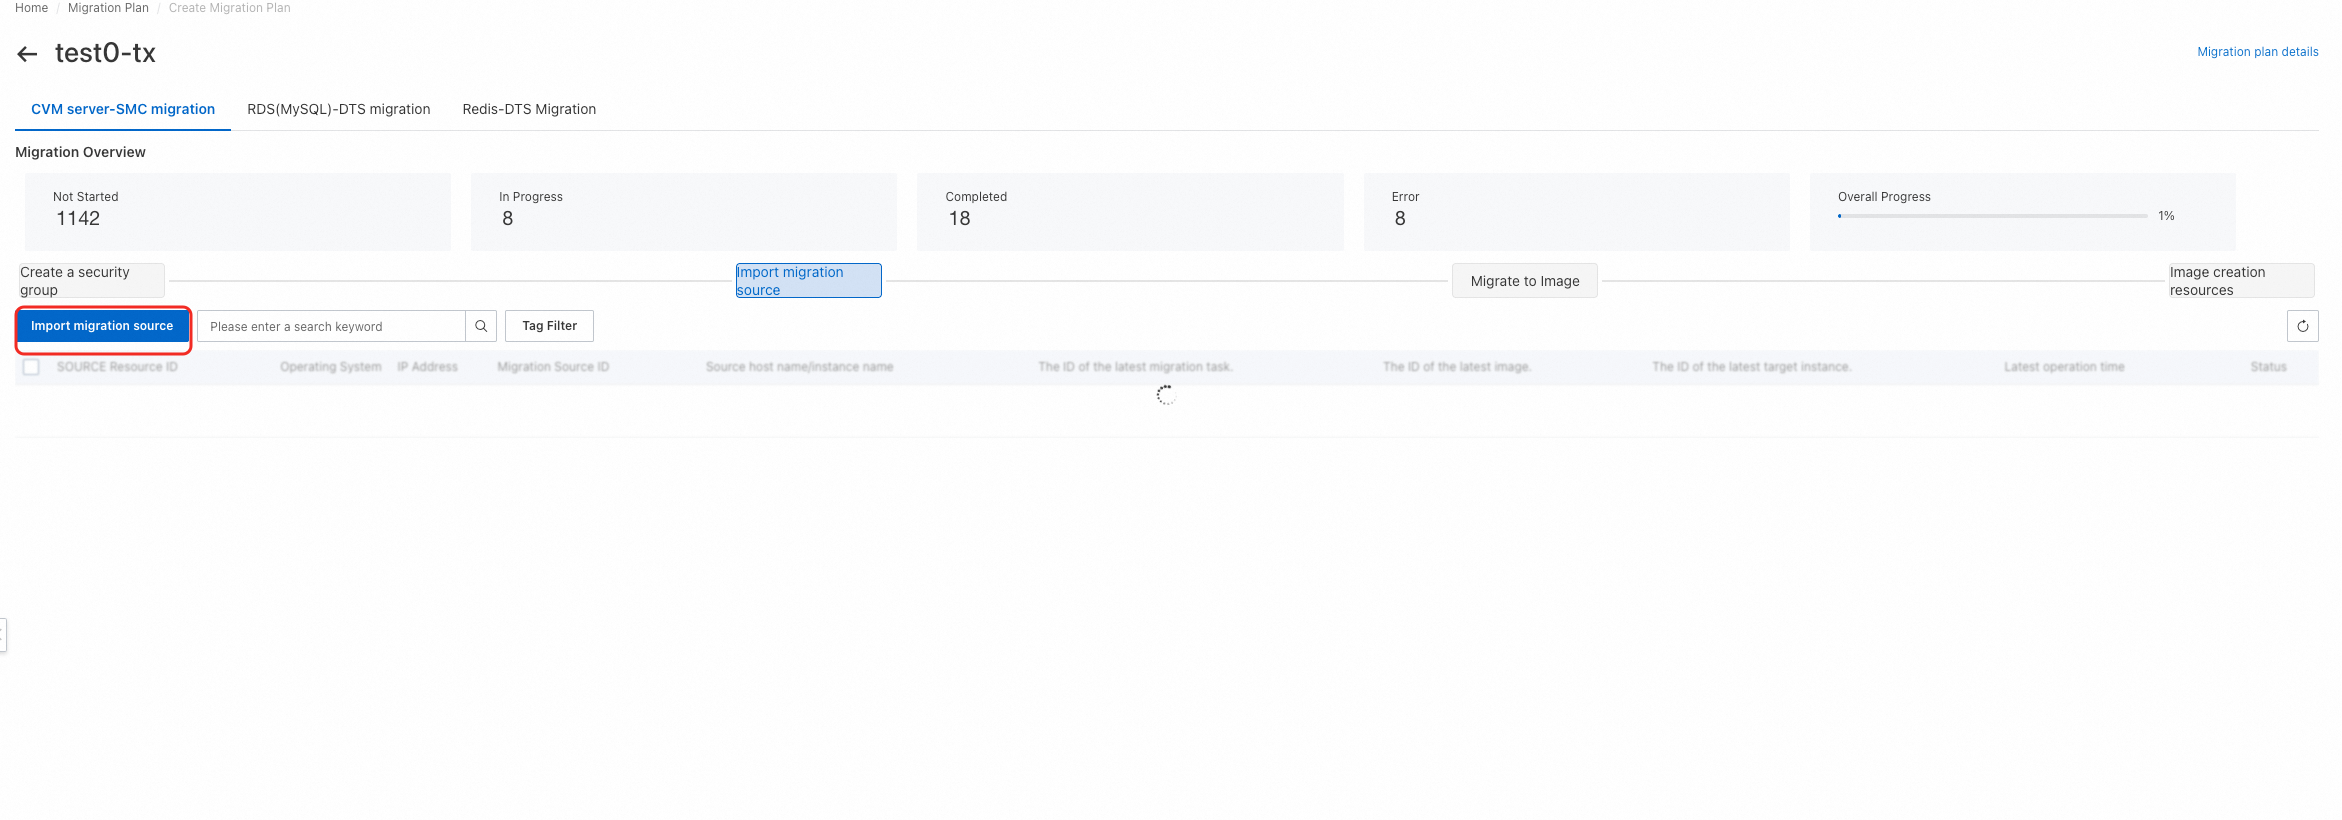
Task: Open Migration Plan breadcrumb
Action: [x=108, y=8]
